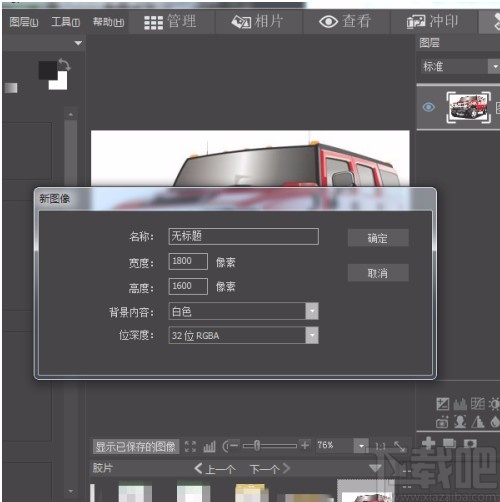Click the exposure plus-minus adjustment icon
This screenshot has width=500, height=502.
(443, 404)
